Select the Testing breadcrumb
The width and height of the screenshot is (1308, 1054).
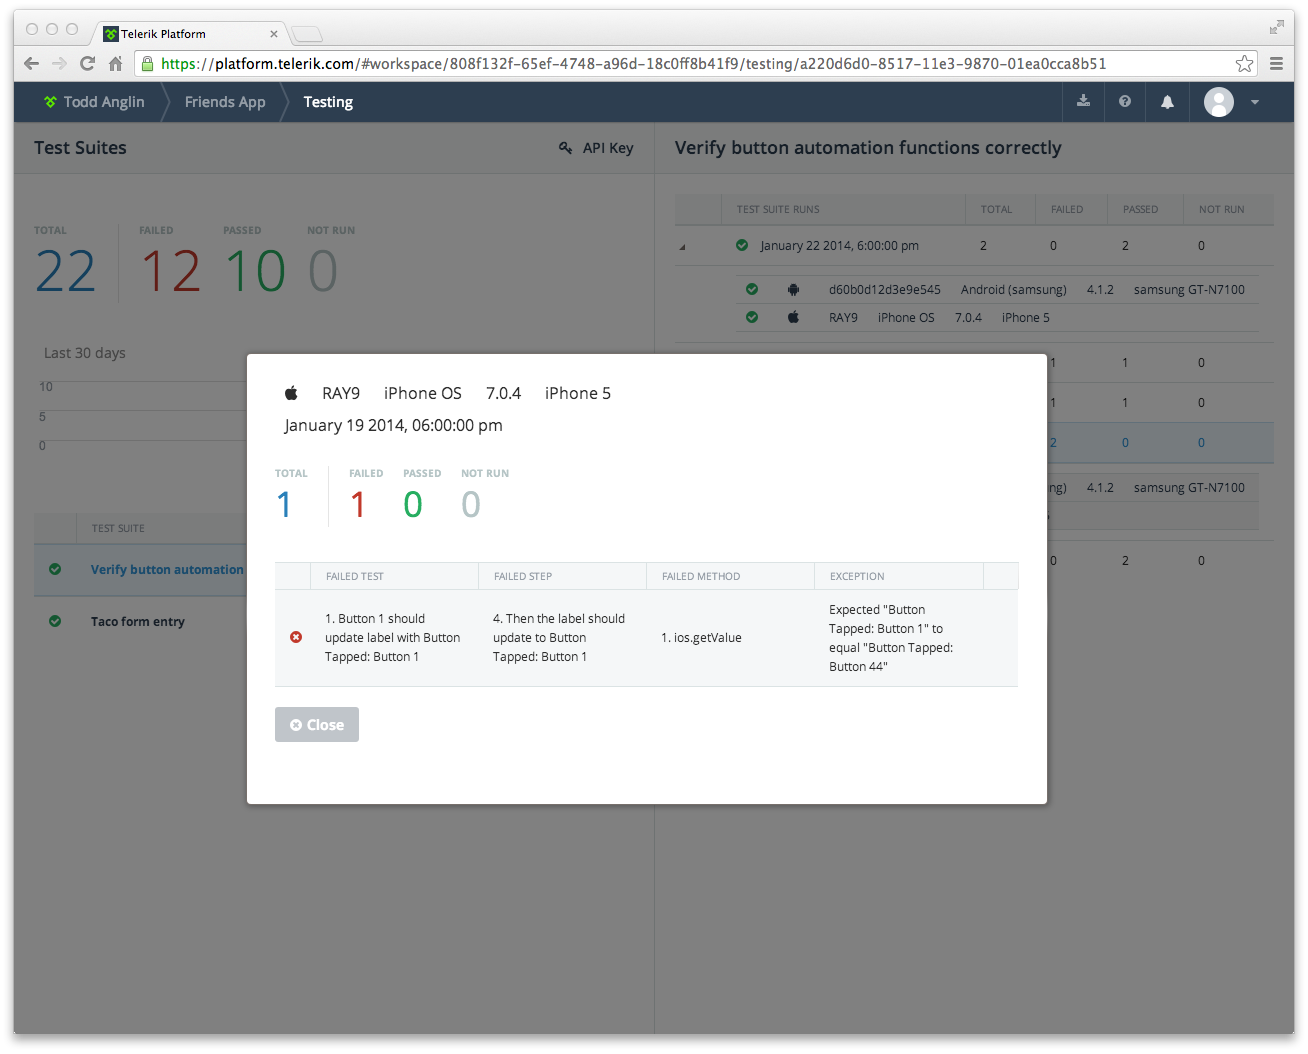coord(328,102)
